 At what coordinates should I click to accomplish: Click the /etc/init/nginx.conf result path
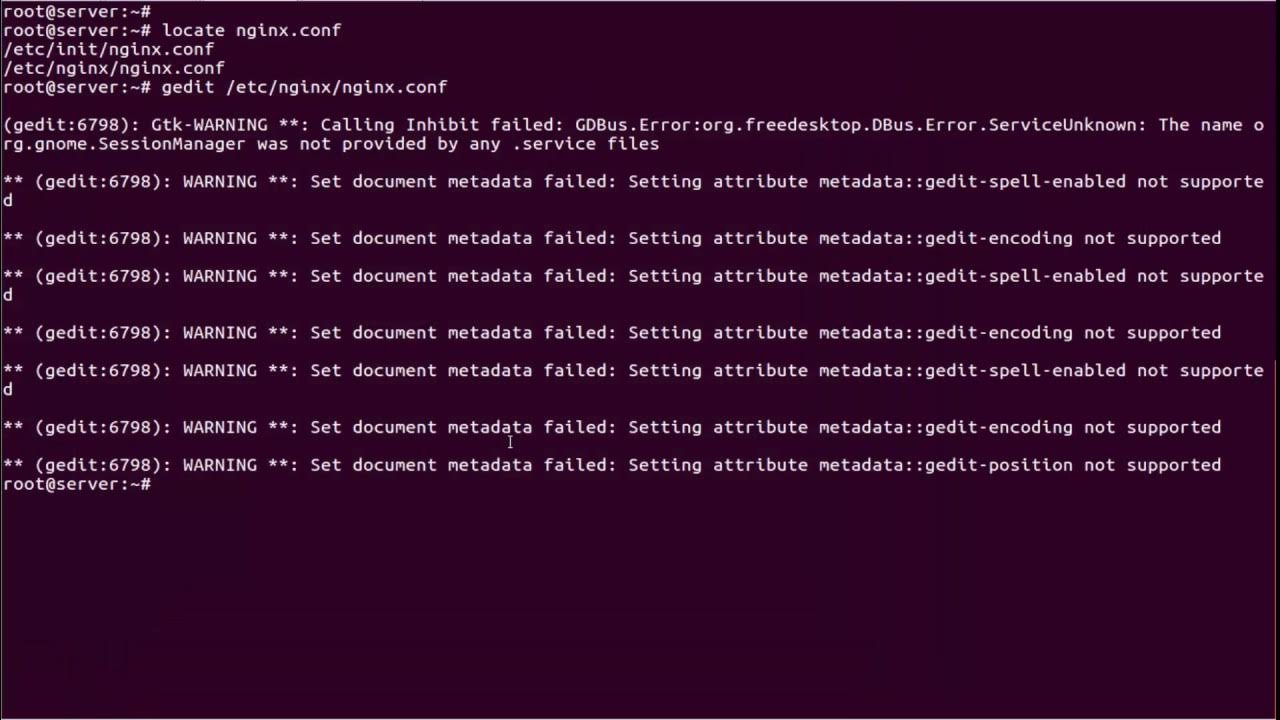click(108, 49)
